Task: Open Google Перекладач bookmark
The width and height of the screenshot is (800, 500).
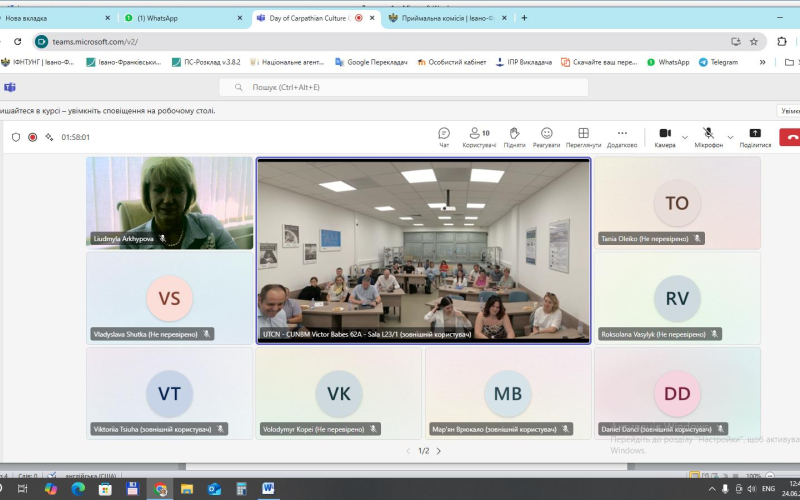Action: coord(371,62)
